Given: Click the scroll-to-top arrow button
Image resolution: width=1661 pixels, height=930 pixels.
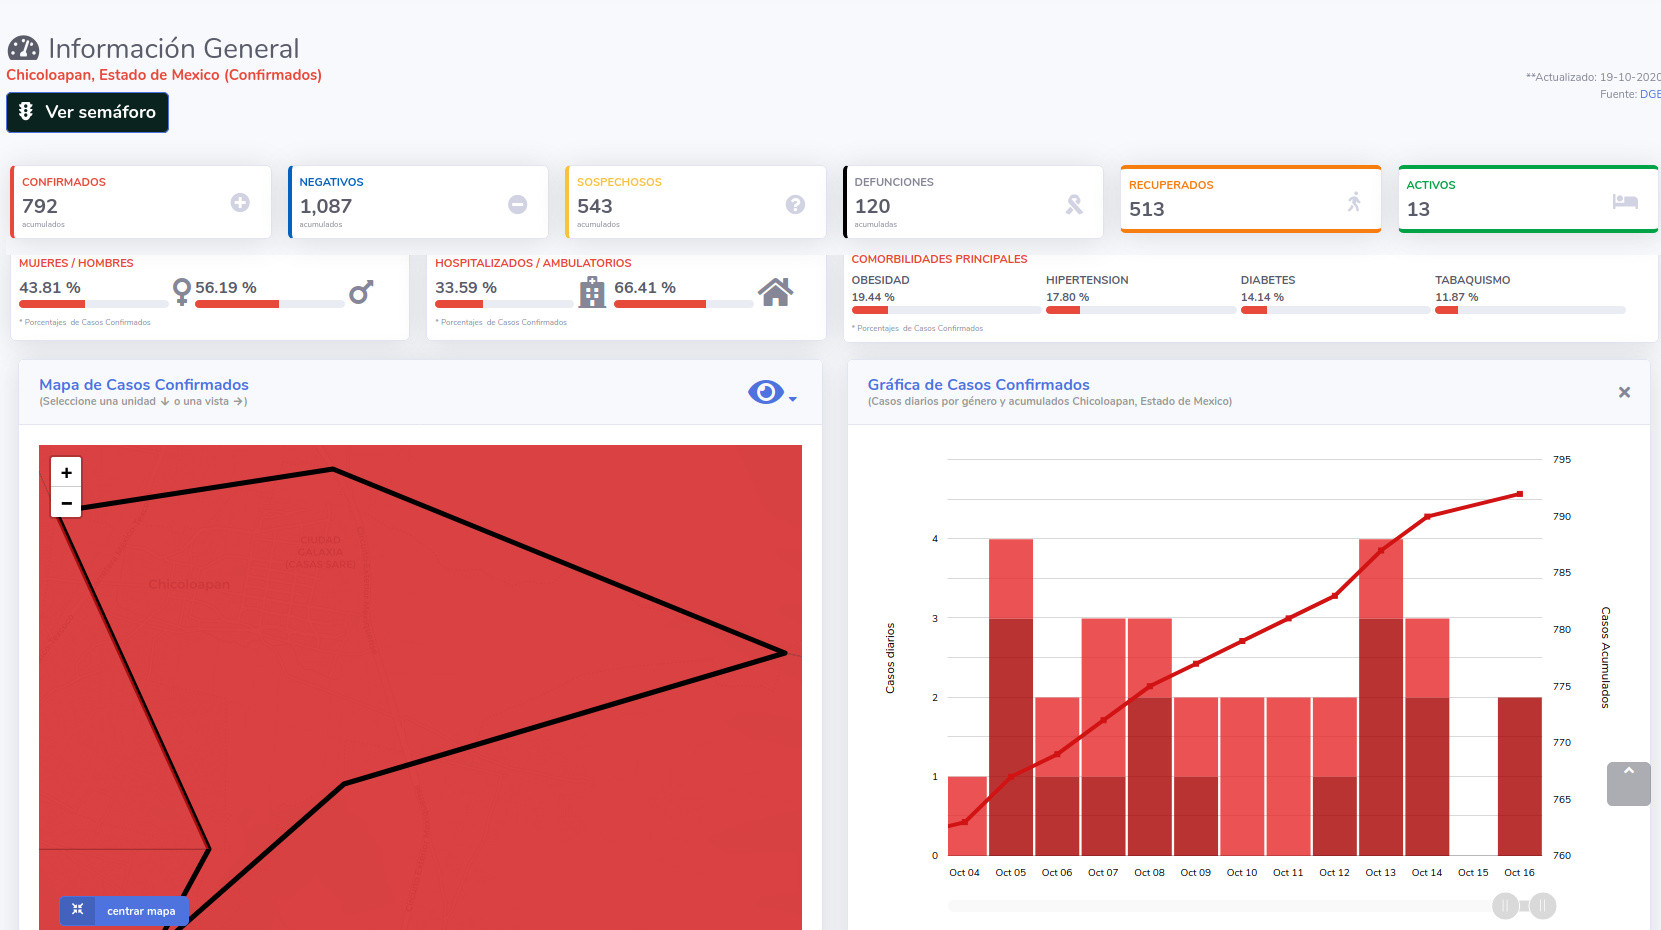Looking at the screenshot, I should 1628,784.
